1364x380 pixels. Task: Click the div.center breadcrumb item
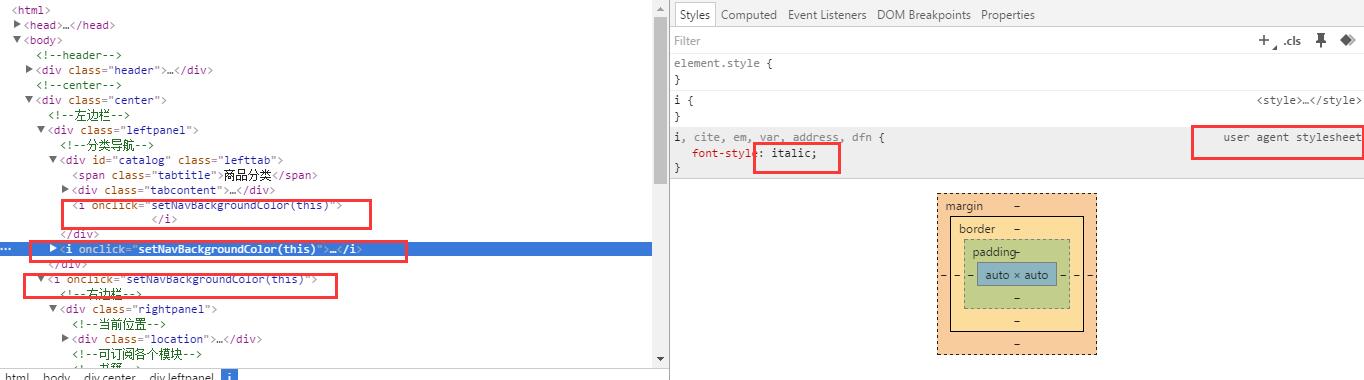pos(109,376)
